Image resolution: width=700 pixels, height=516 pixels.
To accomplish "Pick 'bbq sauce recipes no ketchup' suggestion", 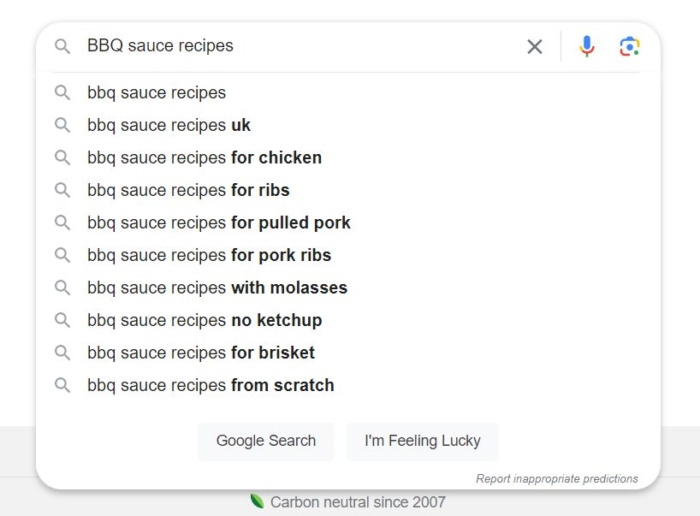I will pyautogui.click(x=348, y=320).
